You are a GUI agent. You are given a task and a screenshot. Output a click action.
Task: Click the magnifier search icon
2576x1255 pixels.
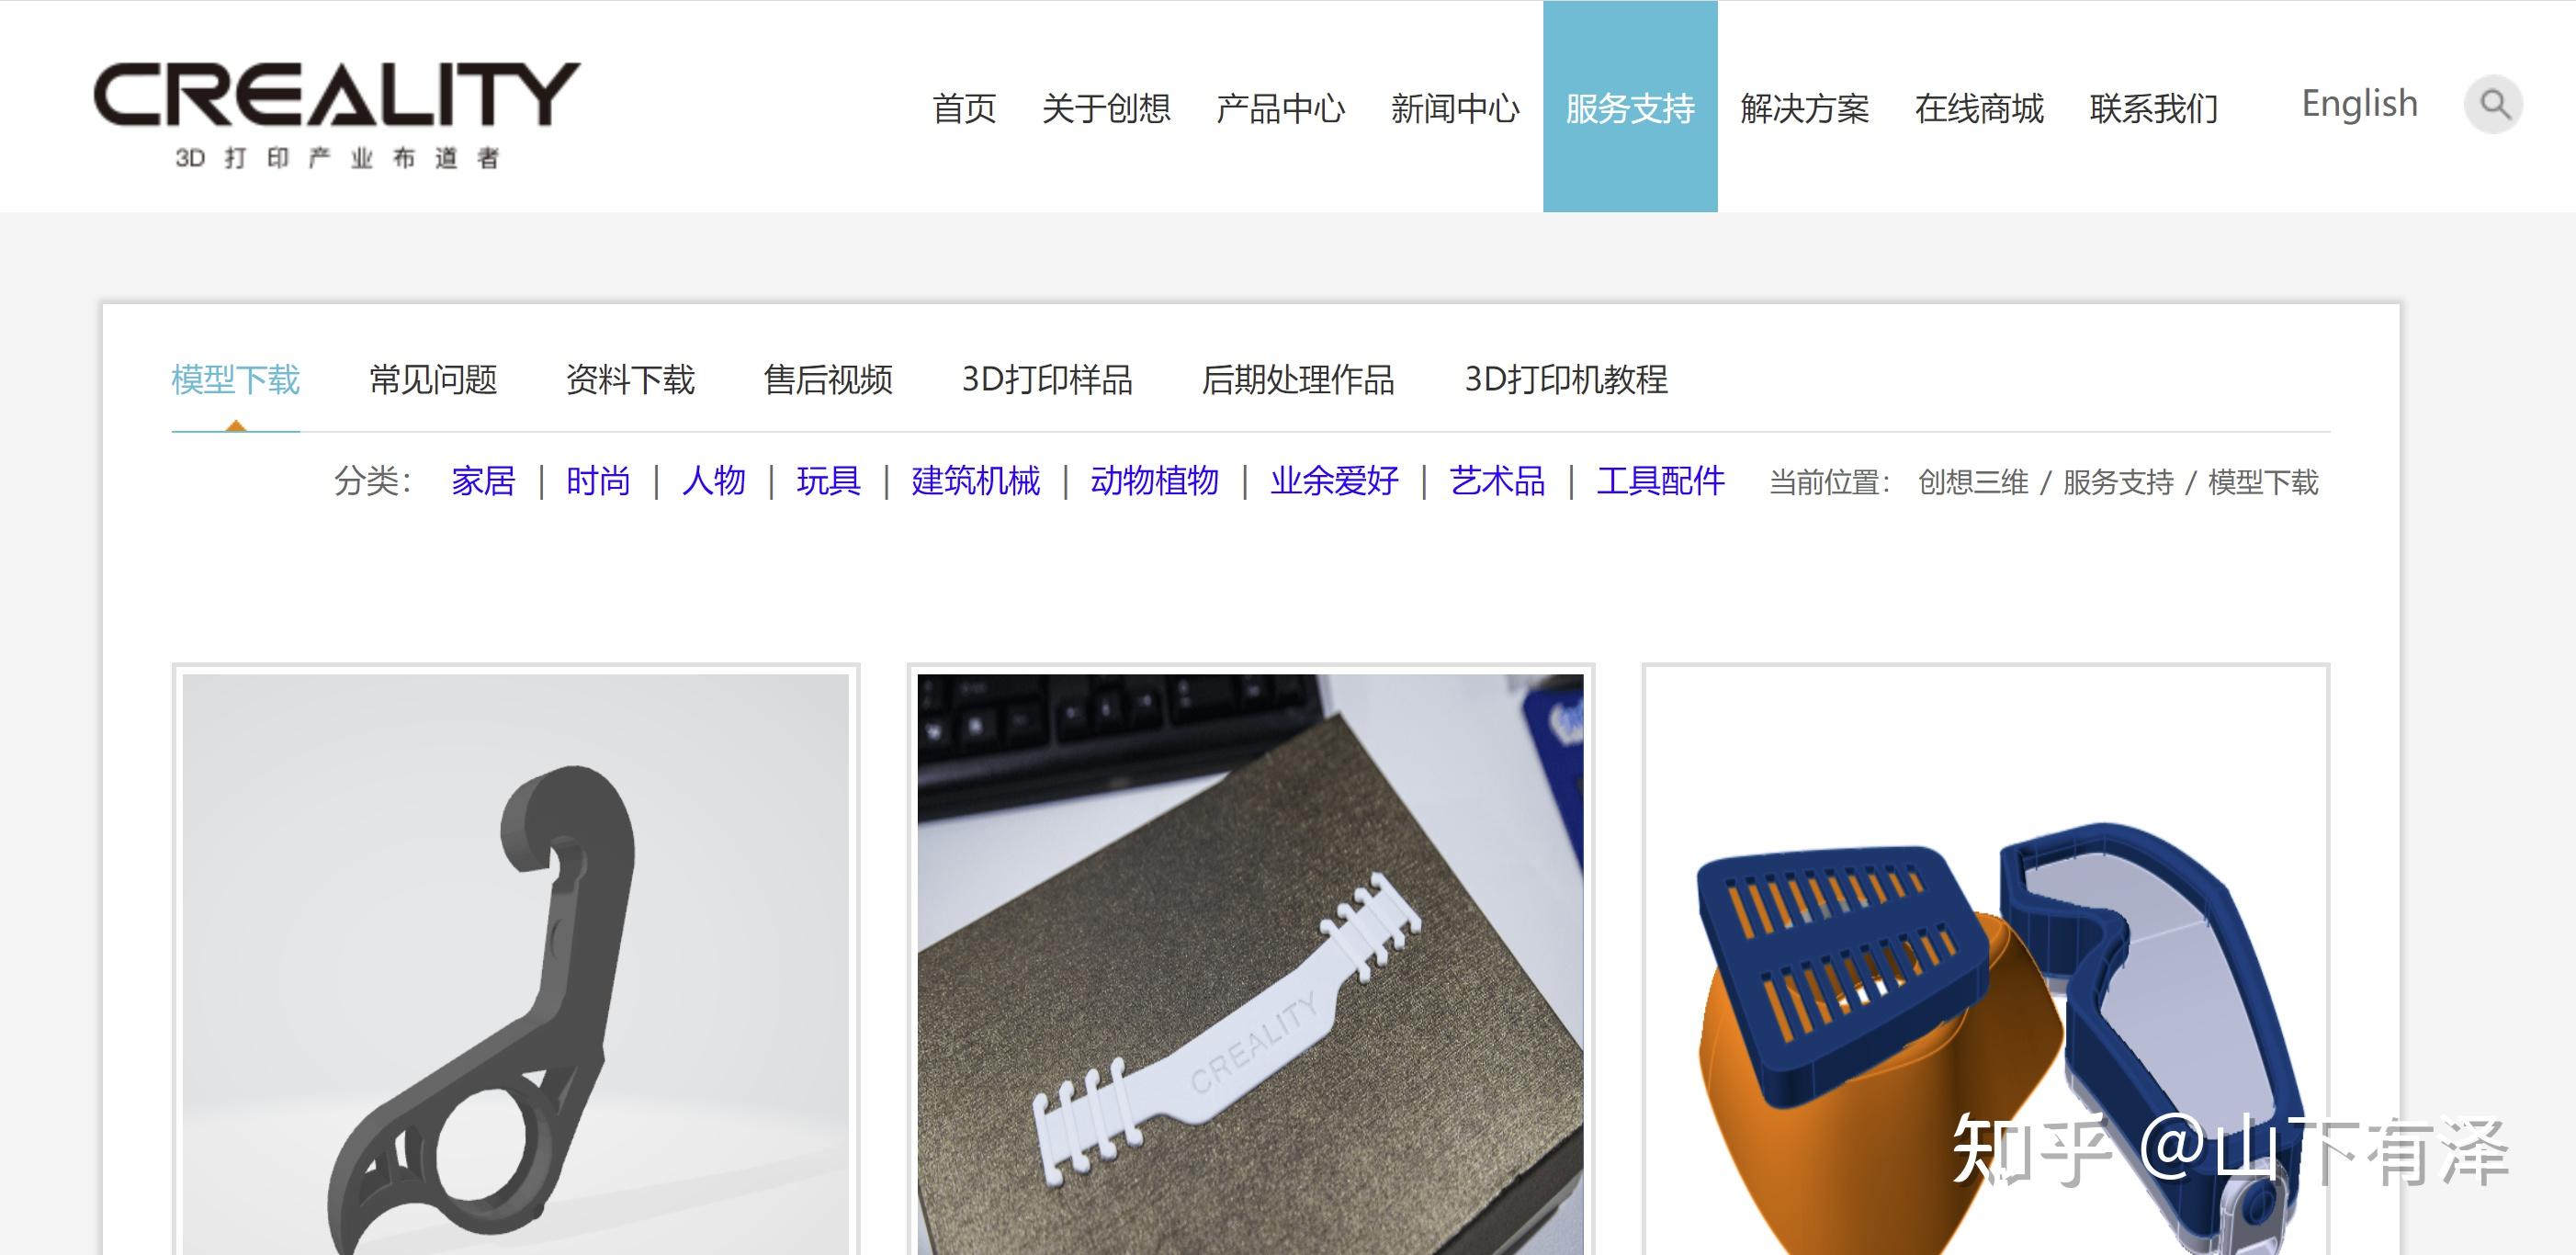click(x=2493, y=105)
